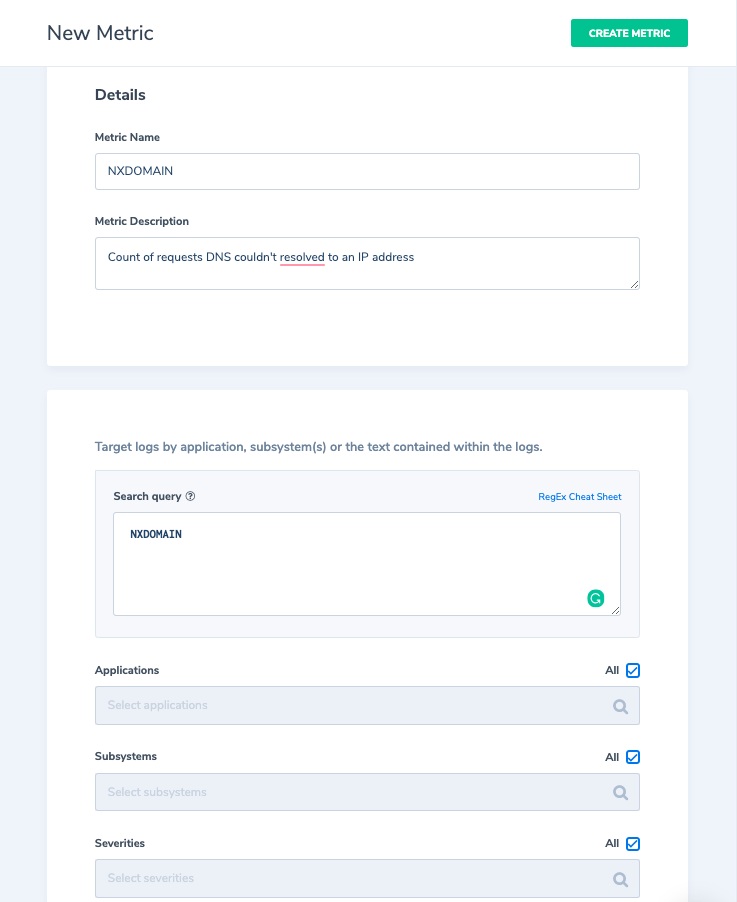Uncheck the Applications All checkbox
737x902 pixels.
click(x=633, y=670)
